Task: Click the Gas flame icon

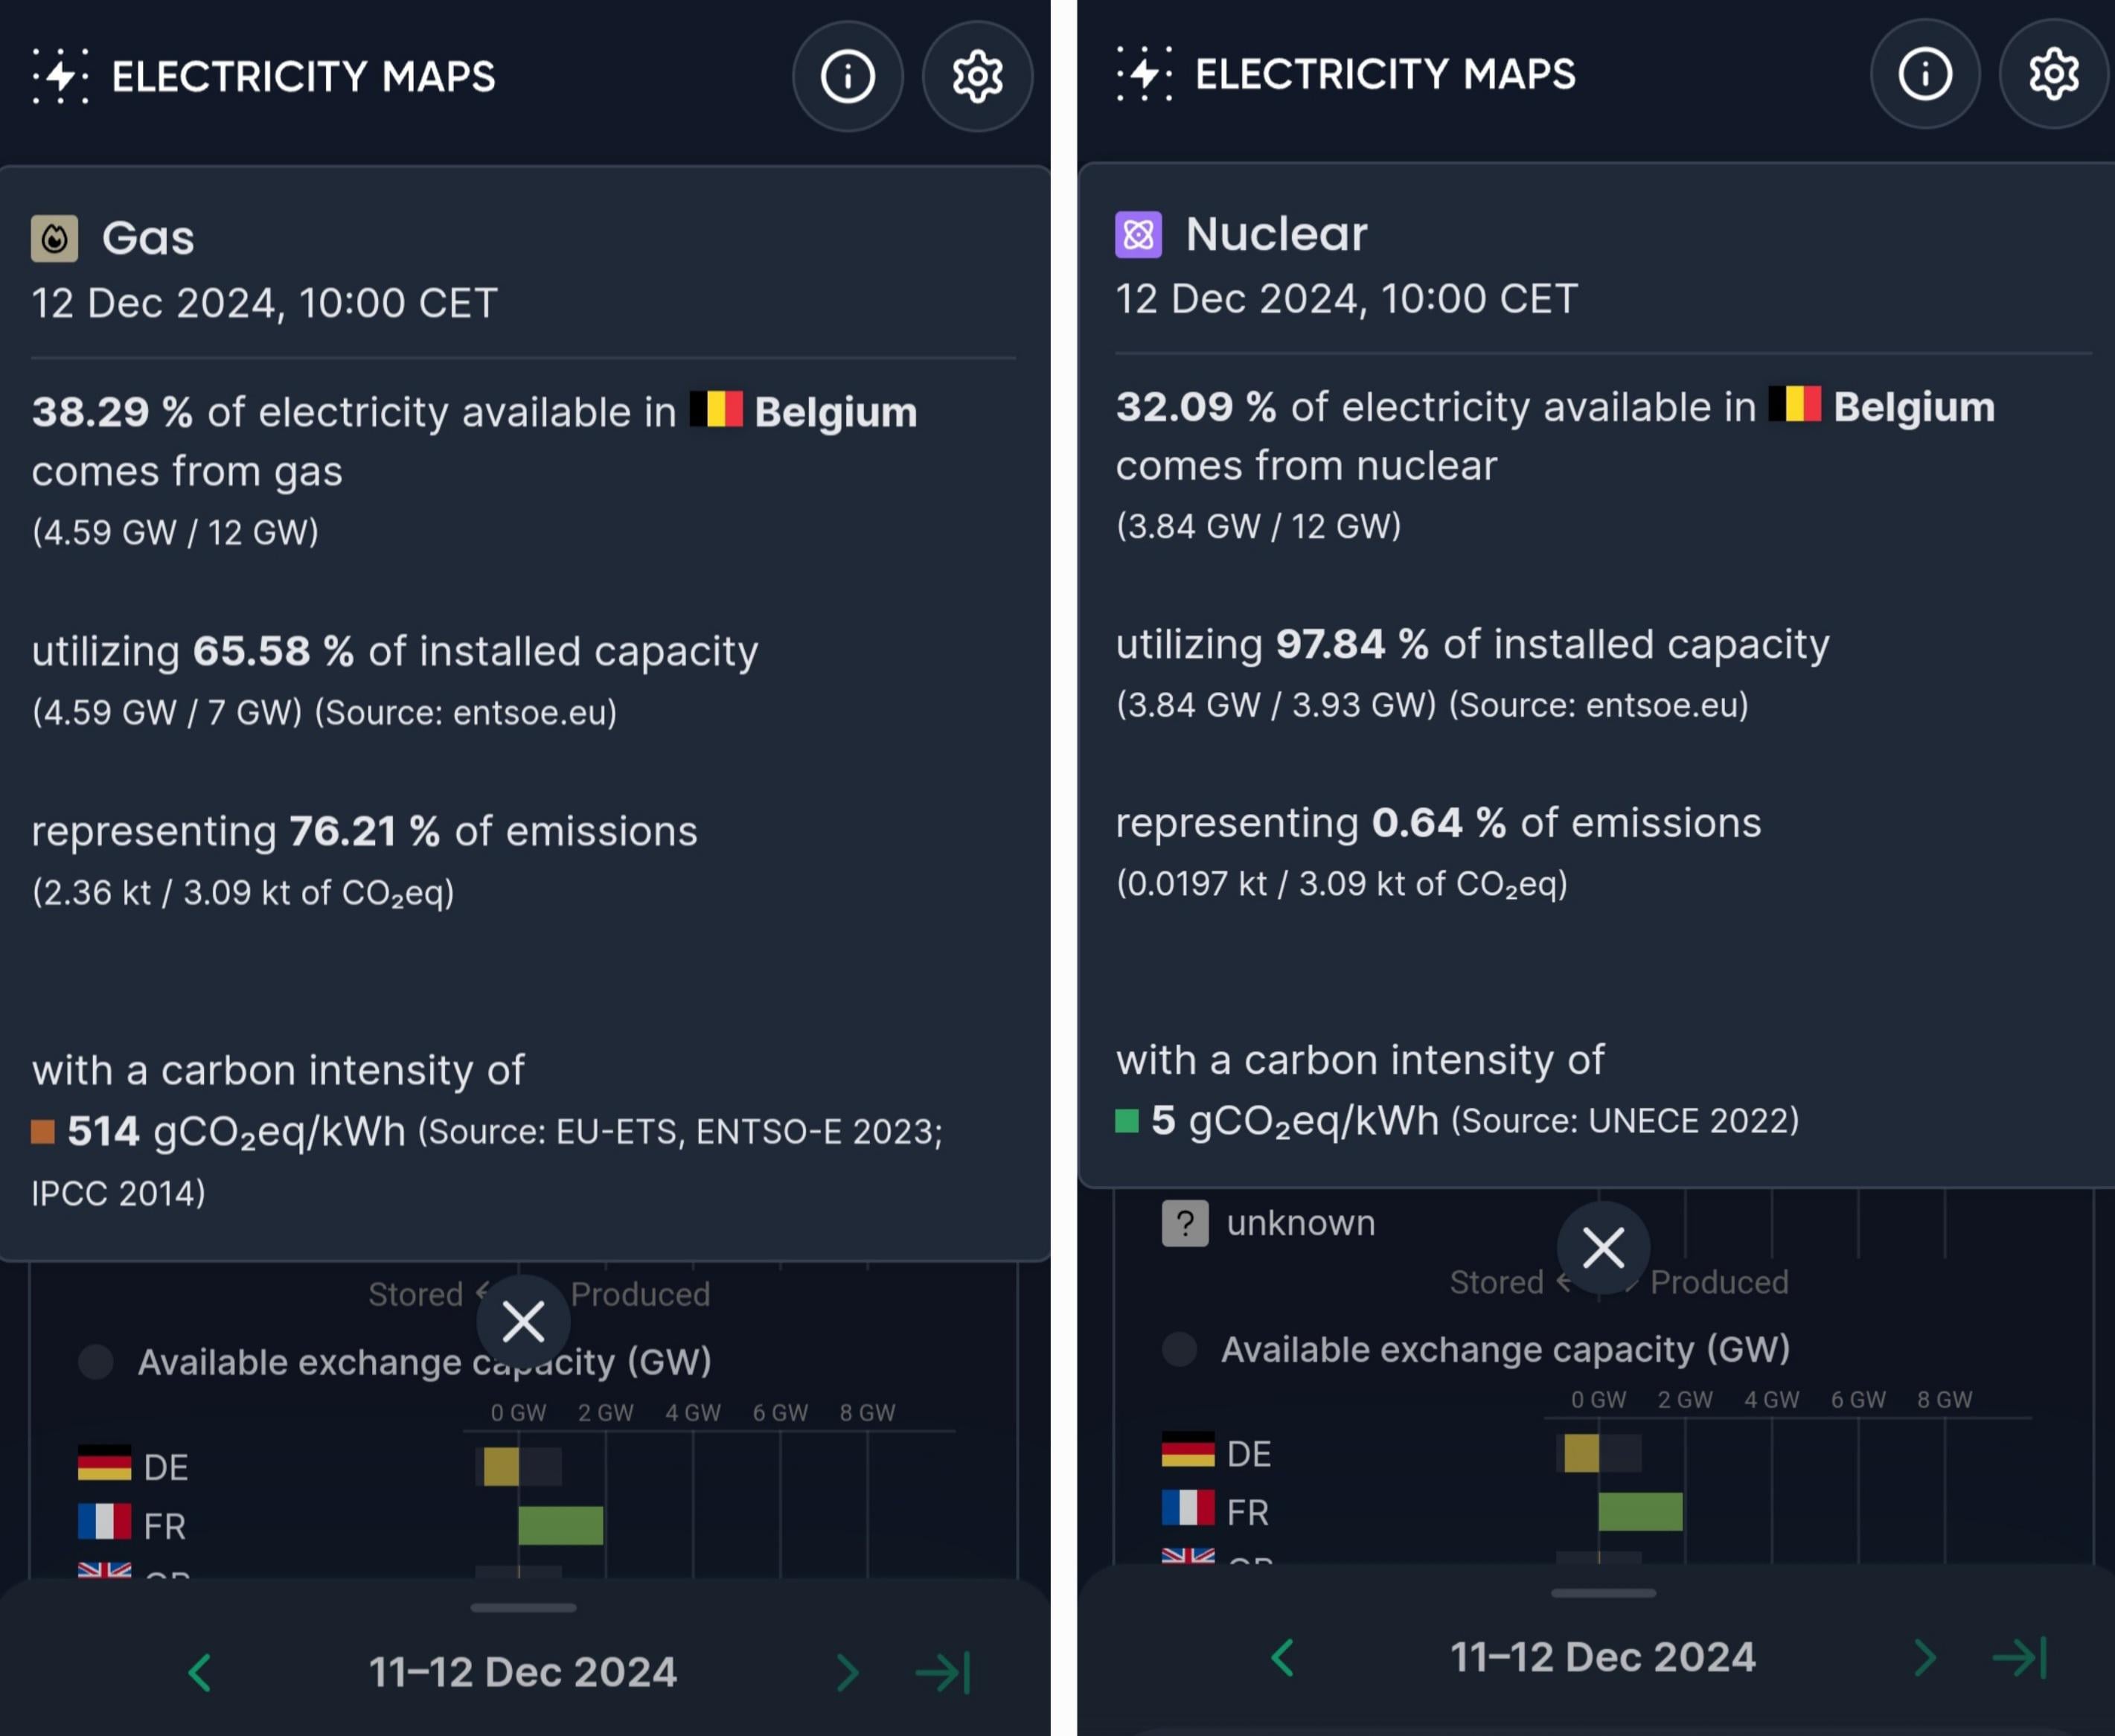Action: (x=54, y=239)
